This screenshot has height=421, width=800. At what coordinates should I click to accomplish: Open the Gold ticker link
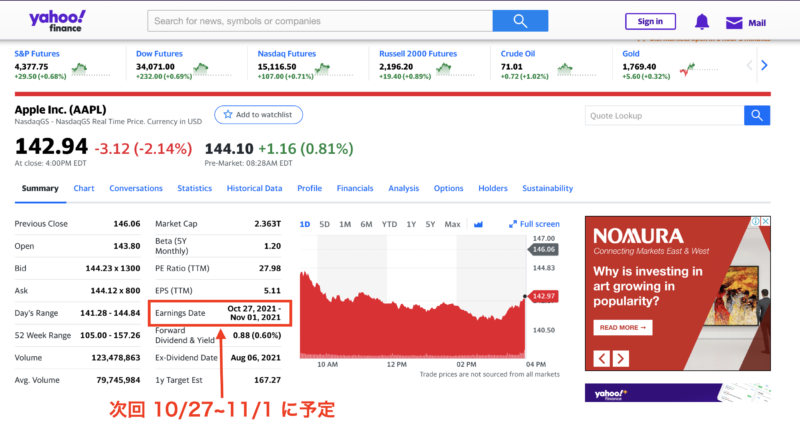coord(631,54)
